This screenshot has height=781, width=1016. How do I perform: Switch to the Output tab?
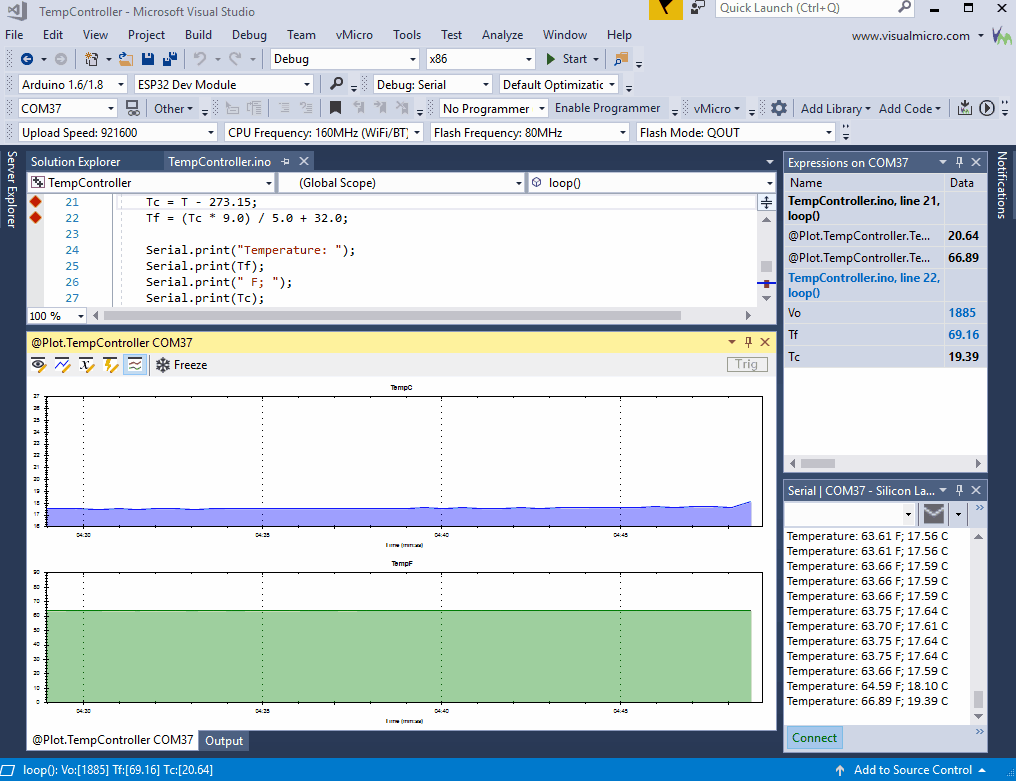pyautogui.click(x=224, y=741)
